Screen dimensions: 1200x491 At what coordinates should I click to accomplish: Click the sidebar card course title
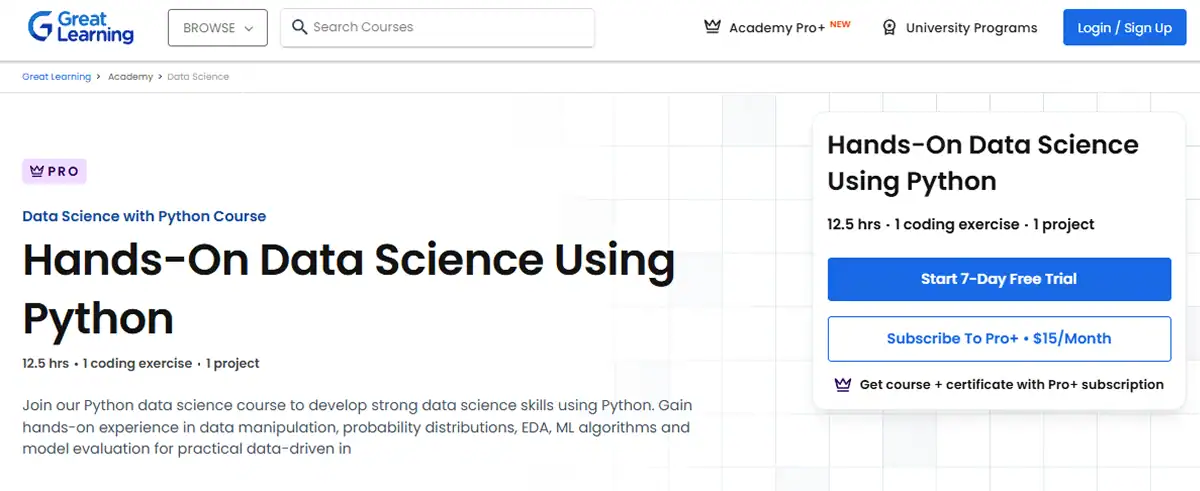pyautogui.click(x=982, y=163)
